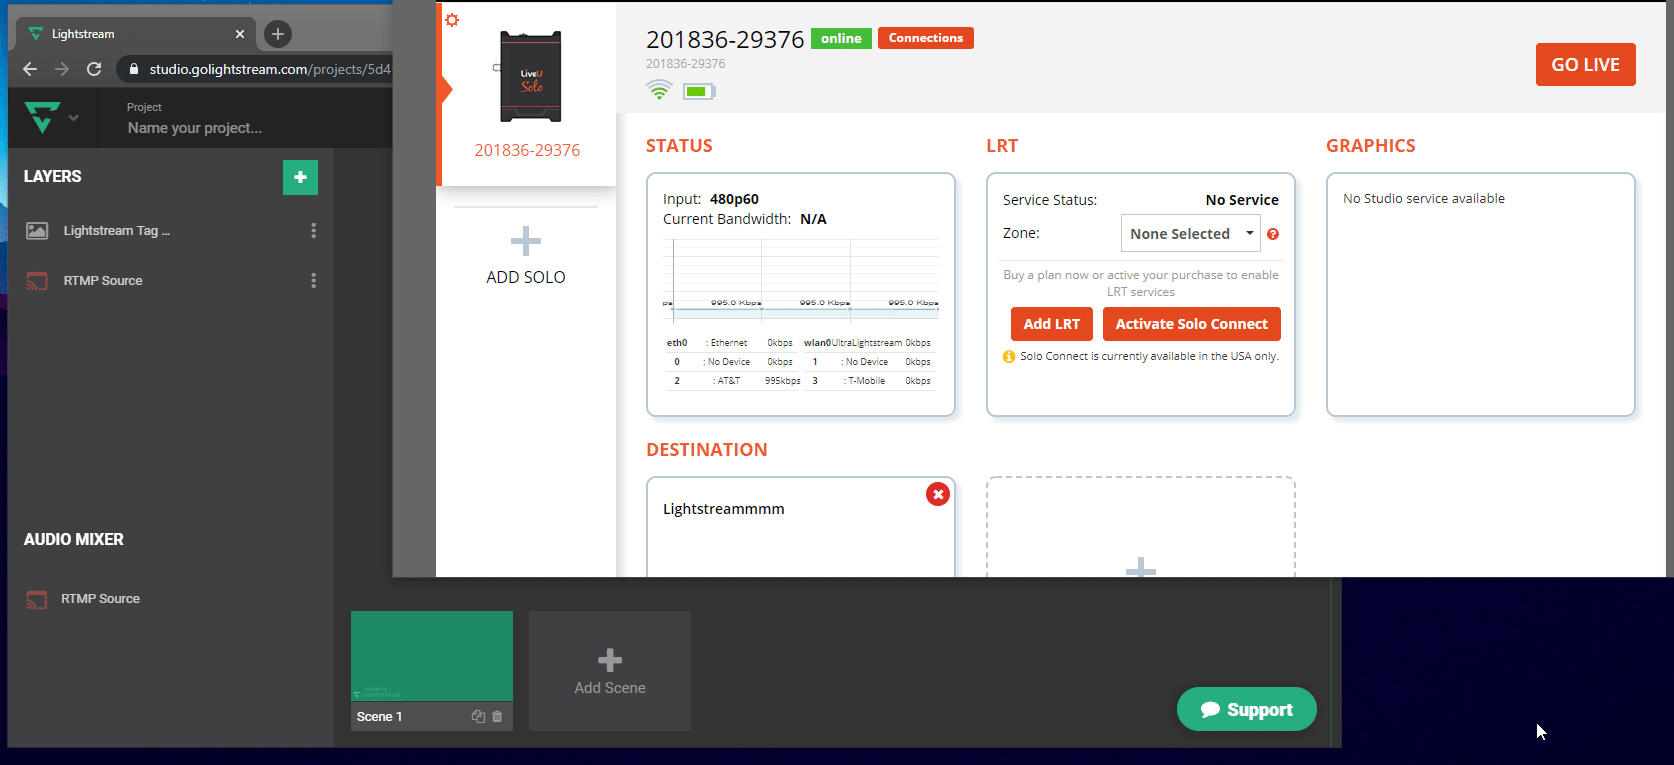Screen dimensions: 1674x765
Task: Add a new Solo unit
Action: [x=526, y=256]
